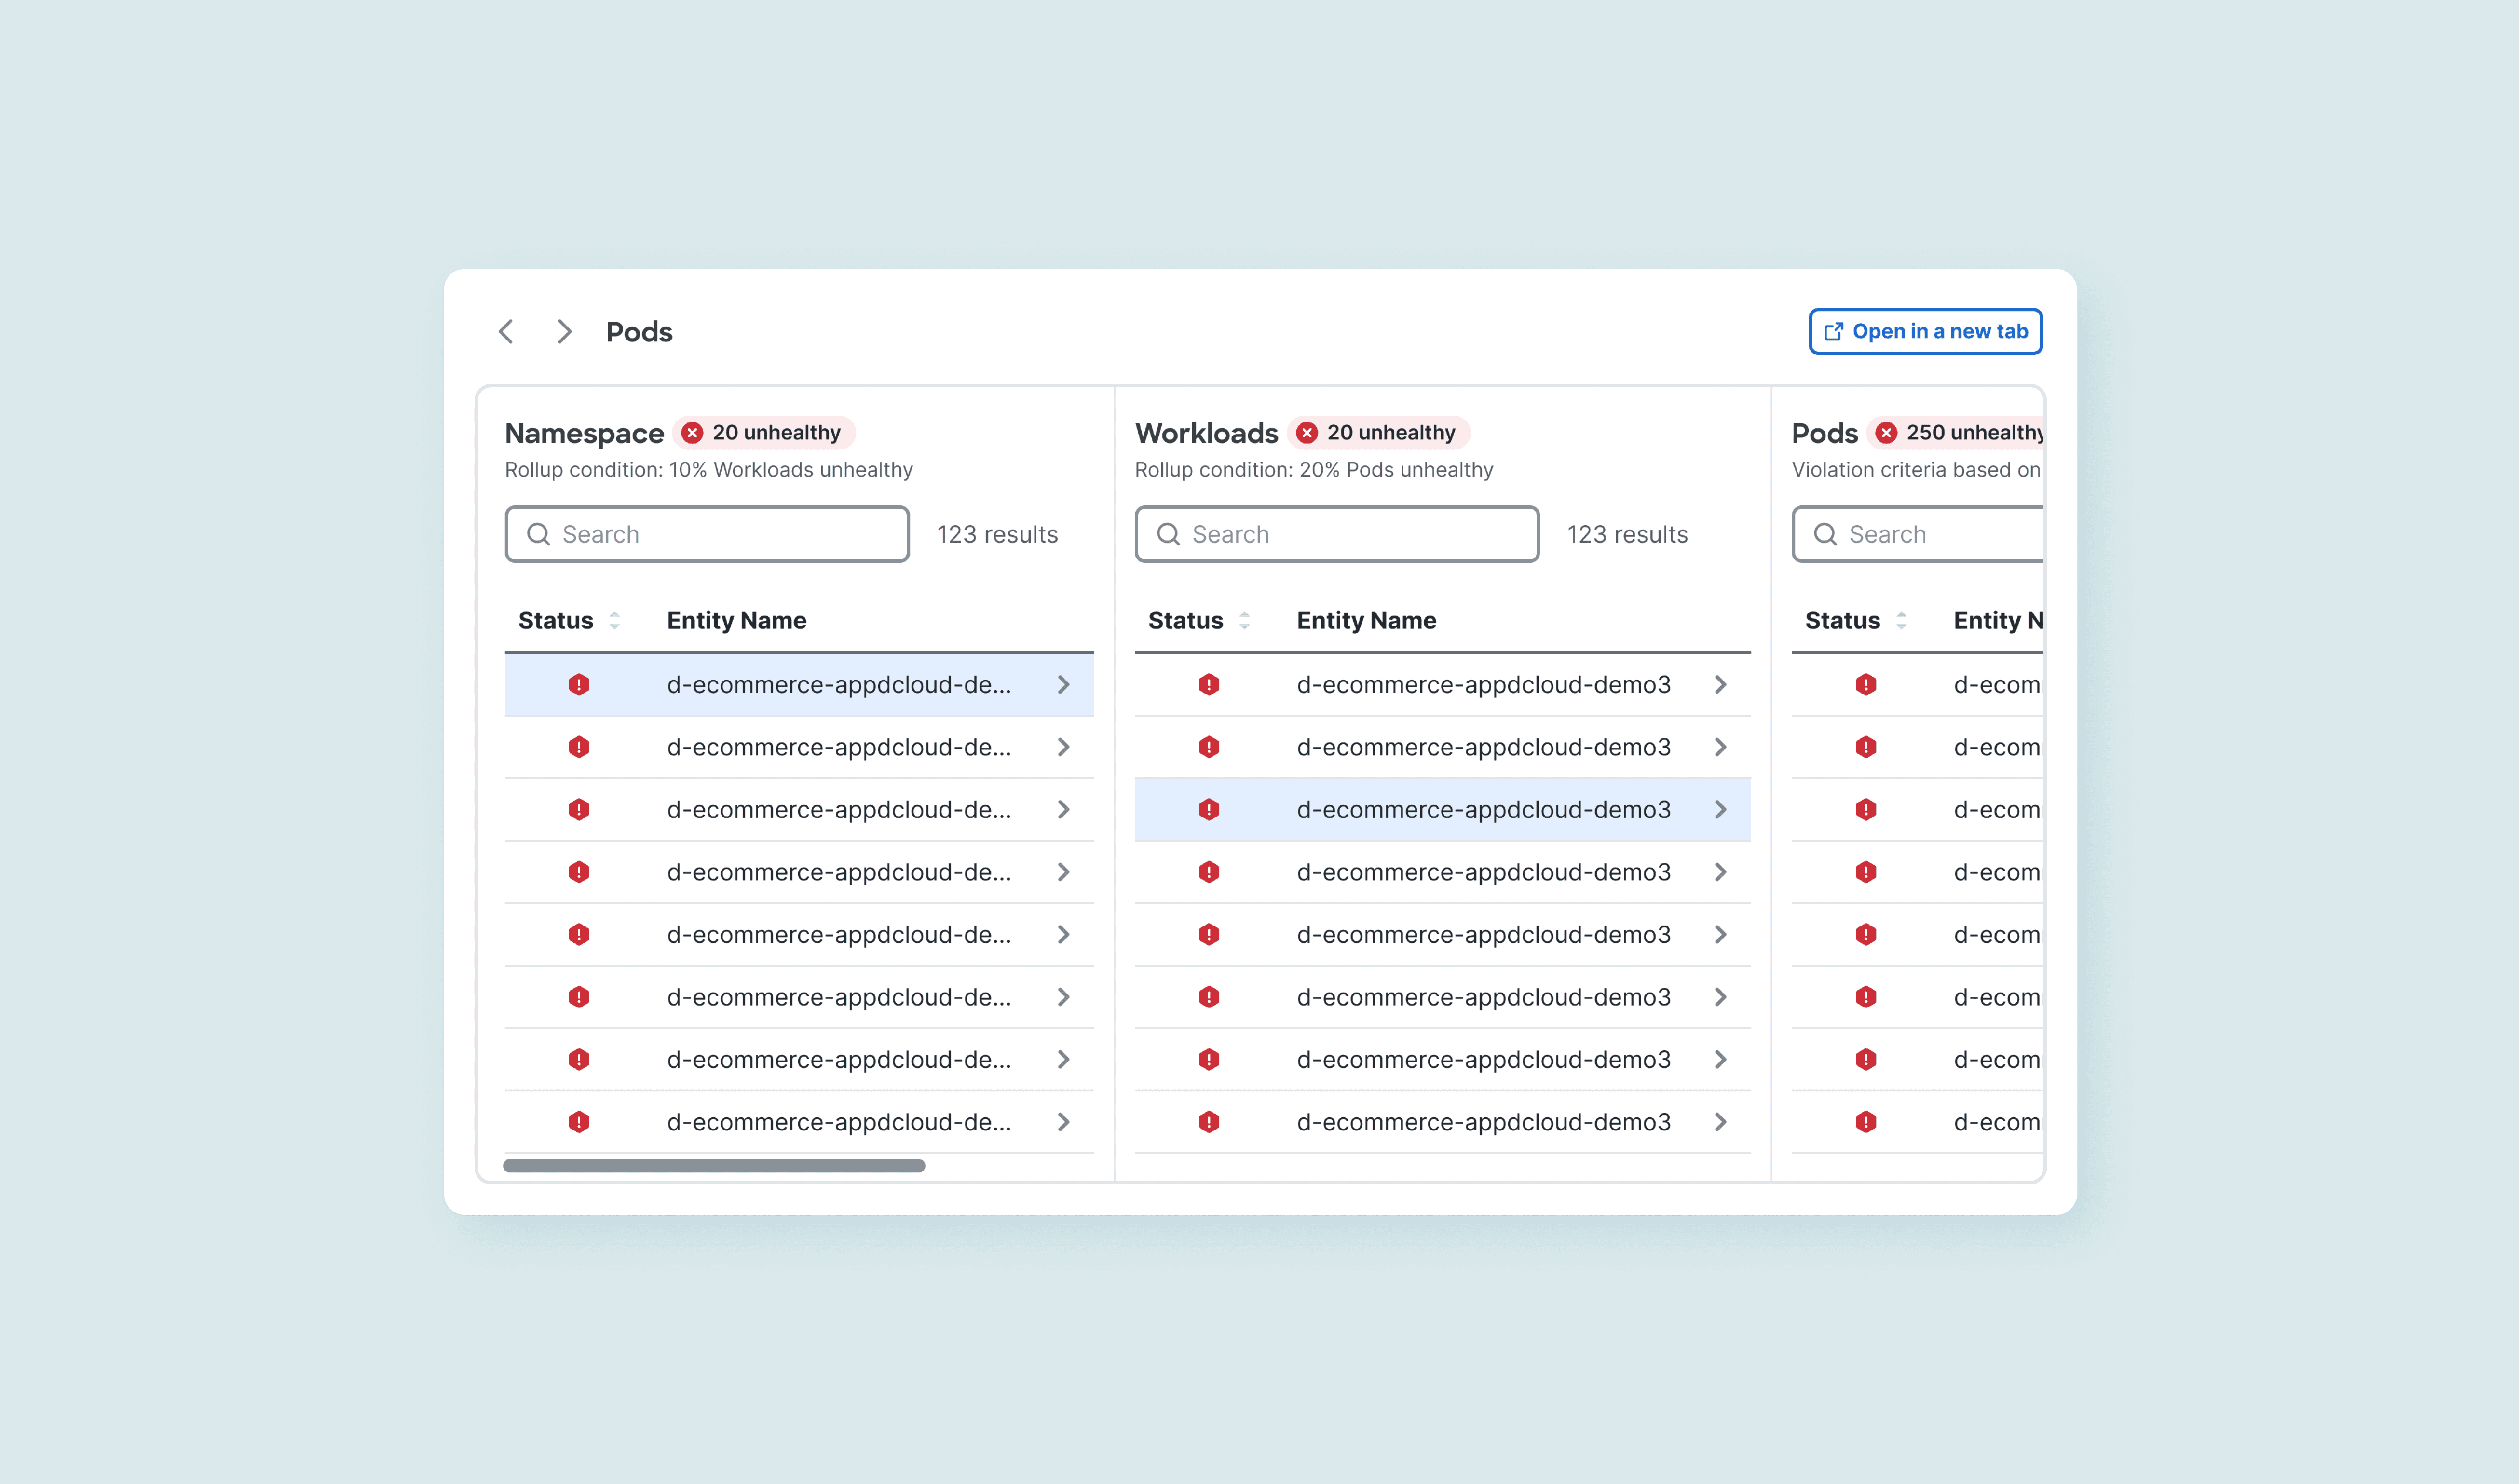Click Open in a new tab button

tap(1925, 332)
